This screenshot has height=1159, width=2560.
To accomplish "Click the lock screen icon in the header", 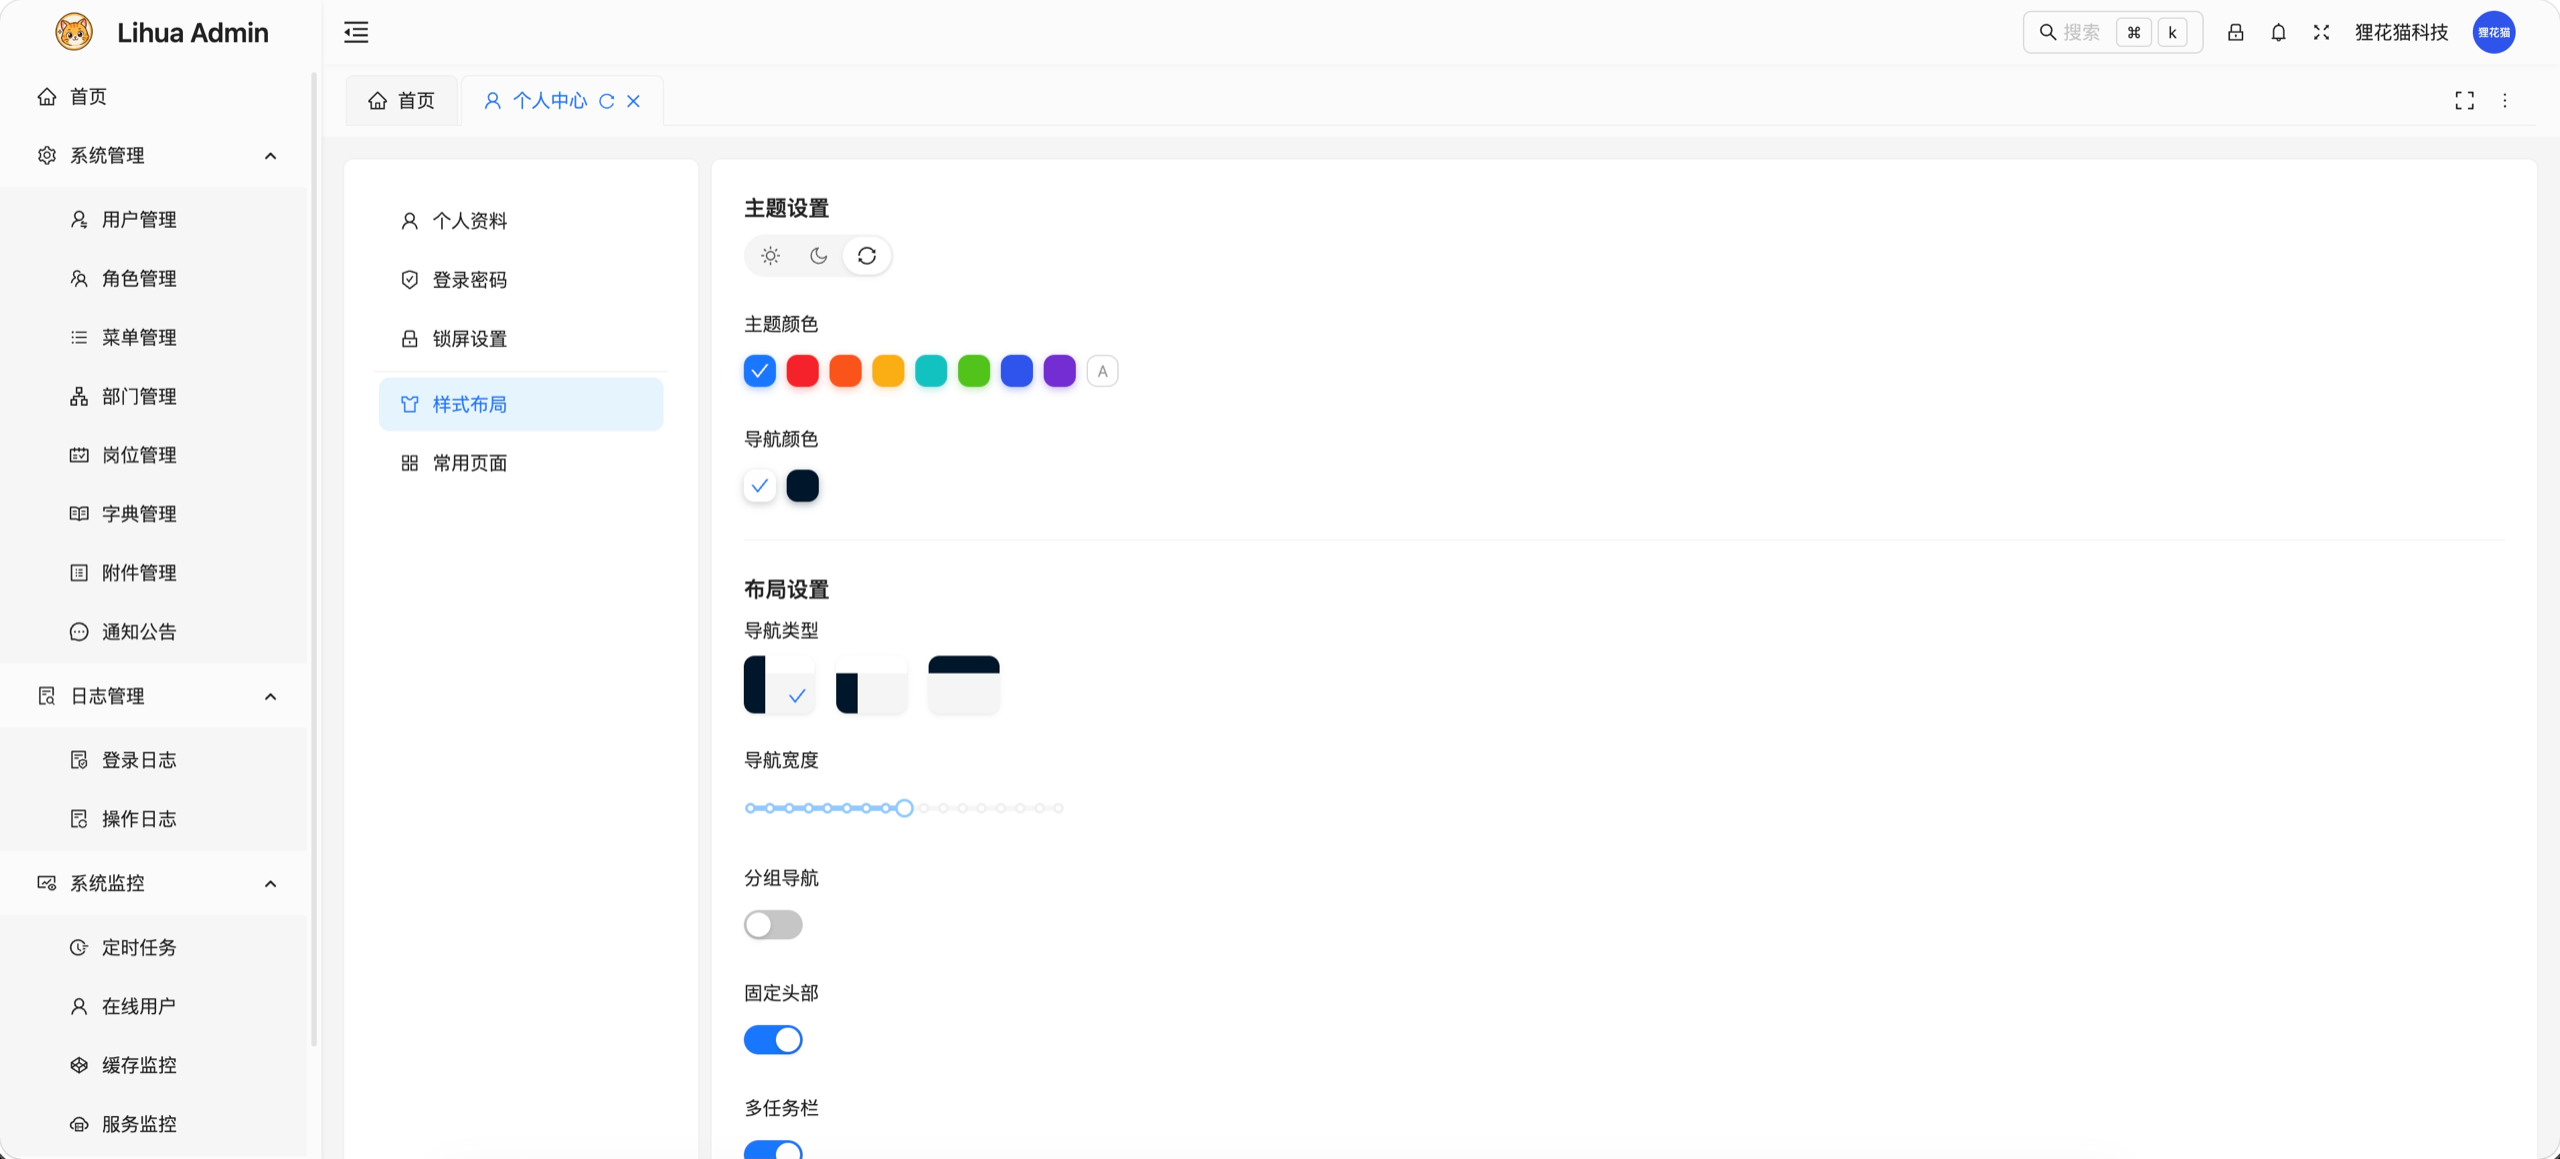I will (2235, 32).
